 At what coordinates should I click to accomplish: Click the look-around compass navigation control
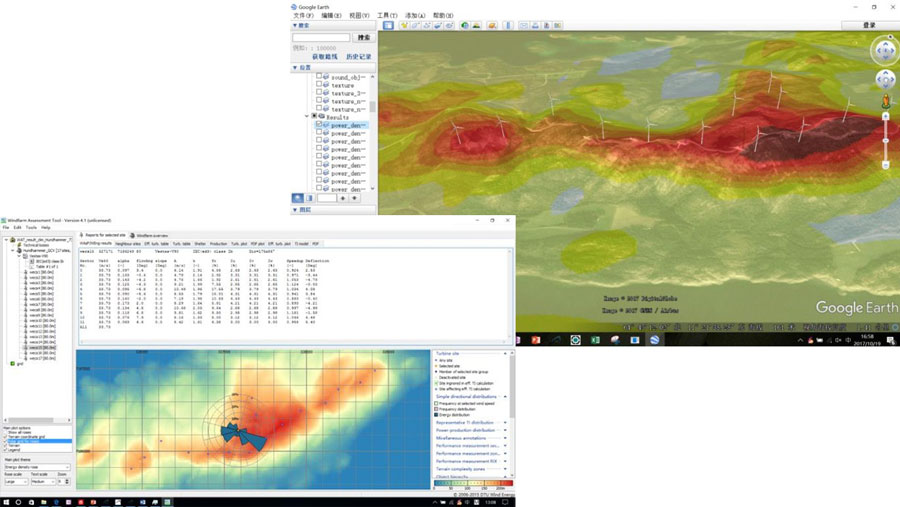click(x=885, y=50)
